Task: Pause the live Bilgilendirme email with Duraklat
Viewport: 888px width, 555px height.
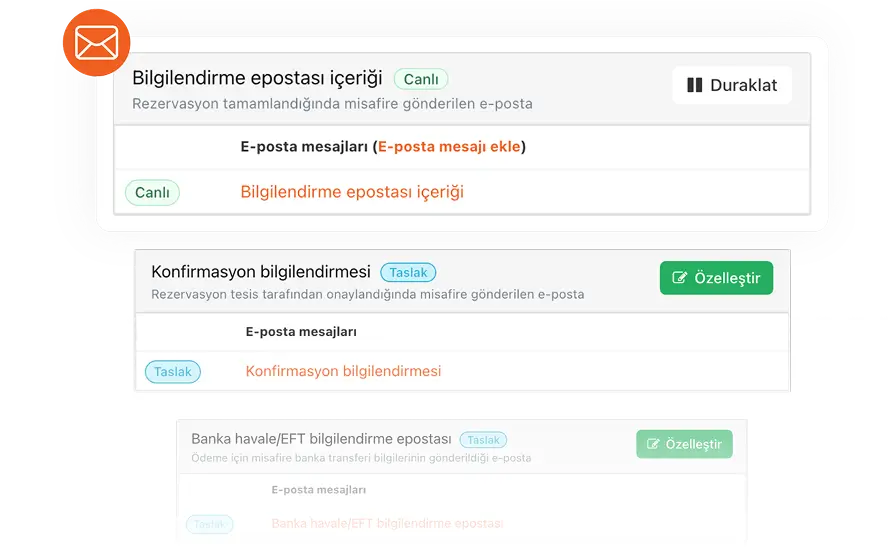Action: pyautogui.click(x=732, y=85)
